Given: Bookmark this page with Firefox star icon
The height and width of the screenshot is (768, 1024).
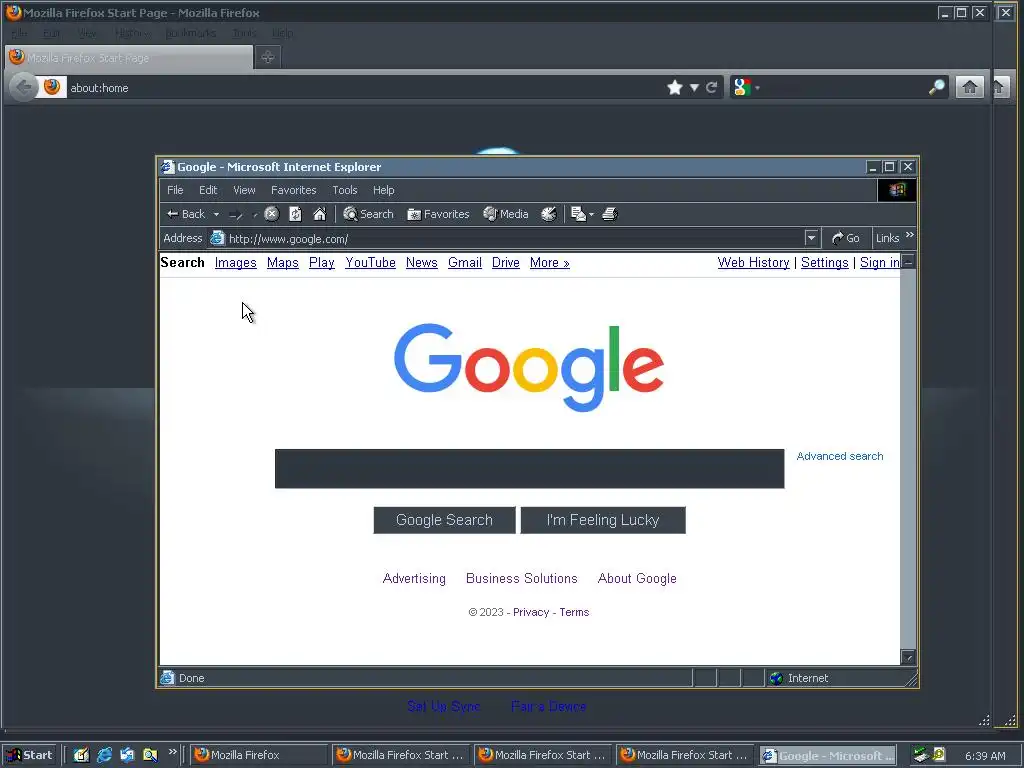Looking at the screenshot, I should [675, 88].
